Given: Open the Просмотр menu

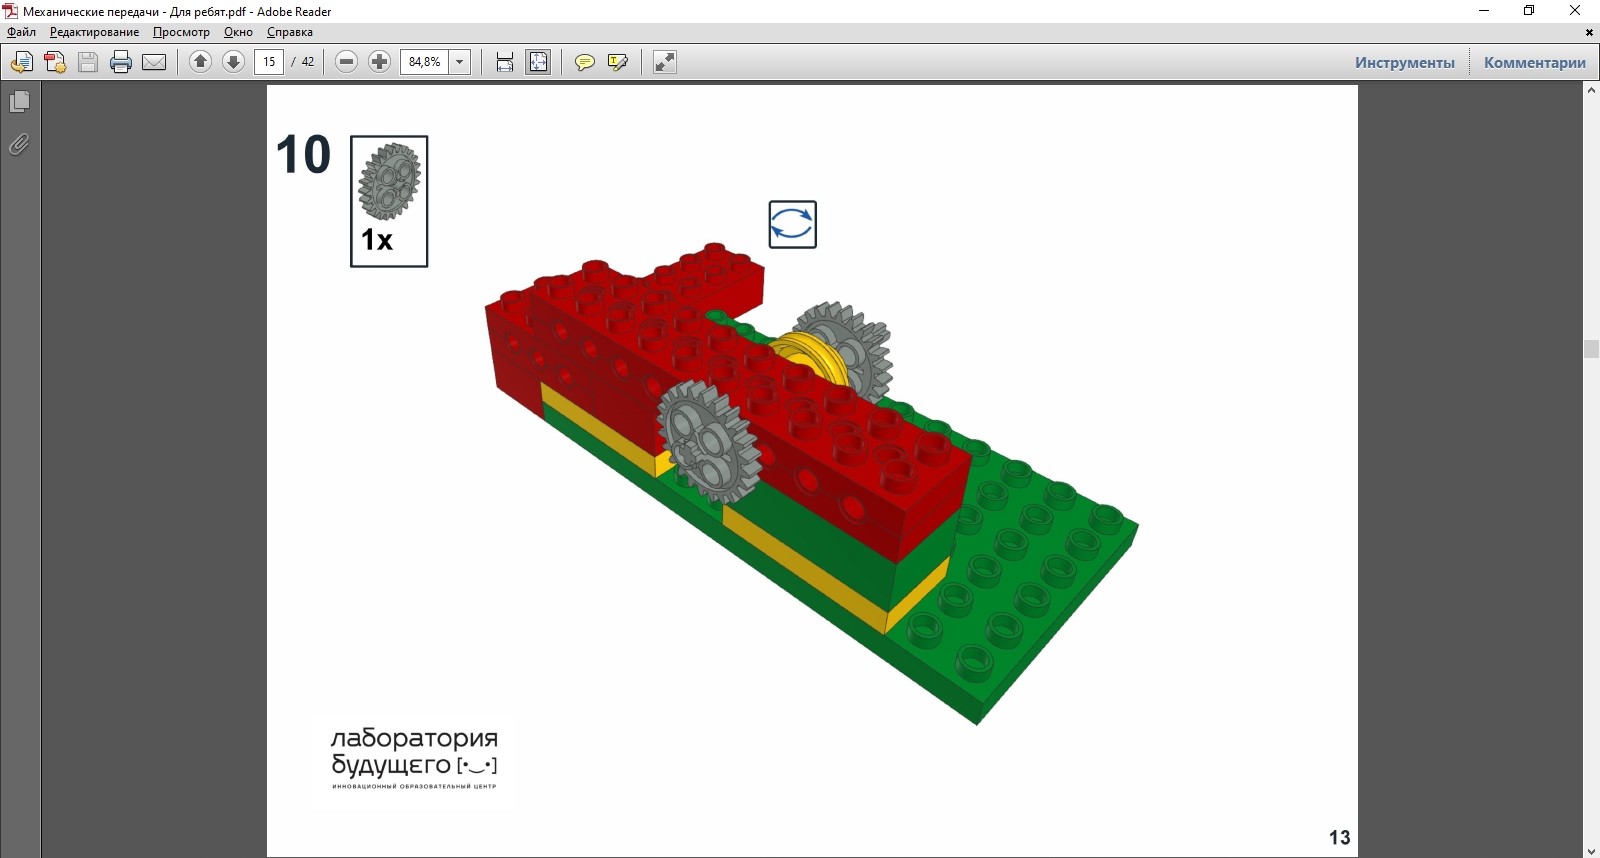Looking at the screenshot, I should pyautogui.click(x=181, y=32).
